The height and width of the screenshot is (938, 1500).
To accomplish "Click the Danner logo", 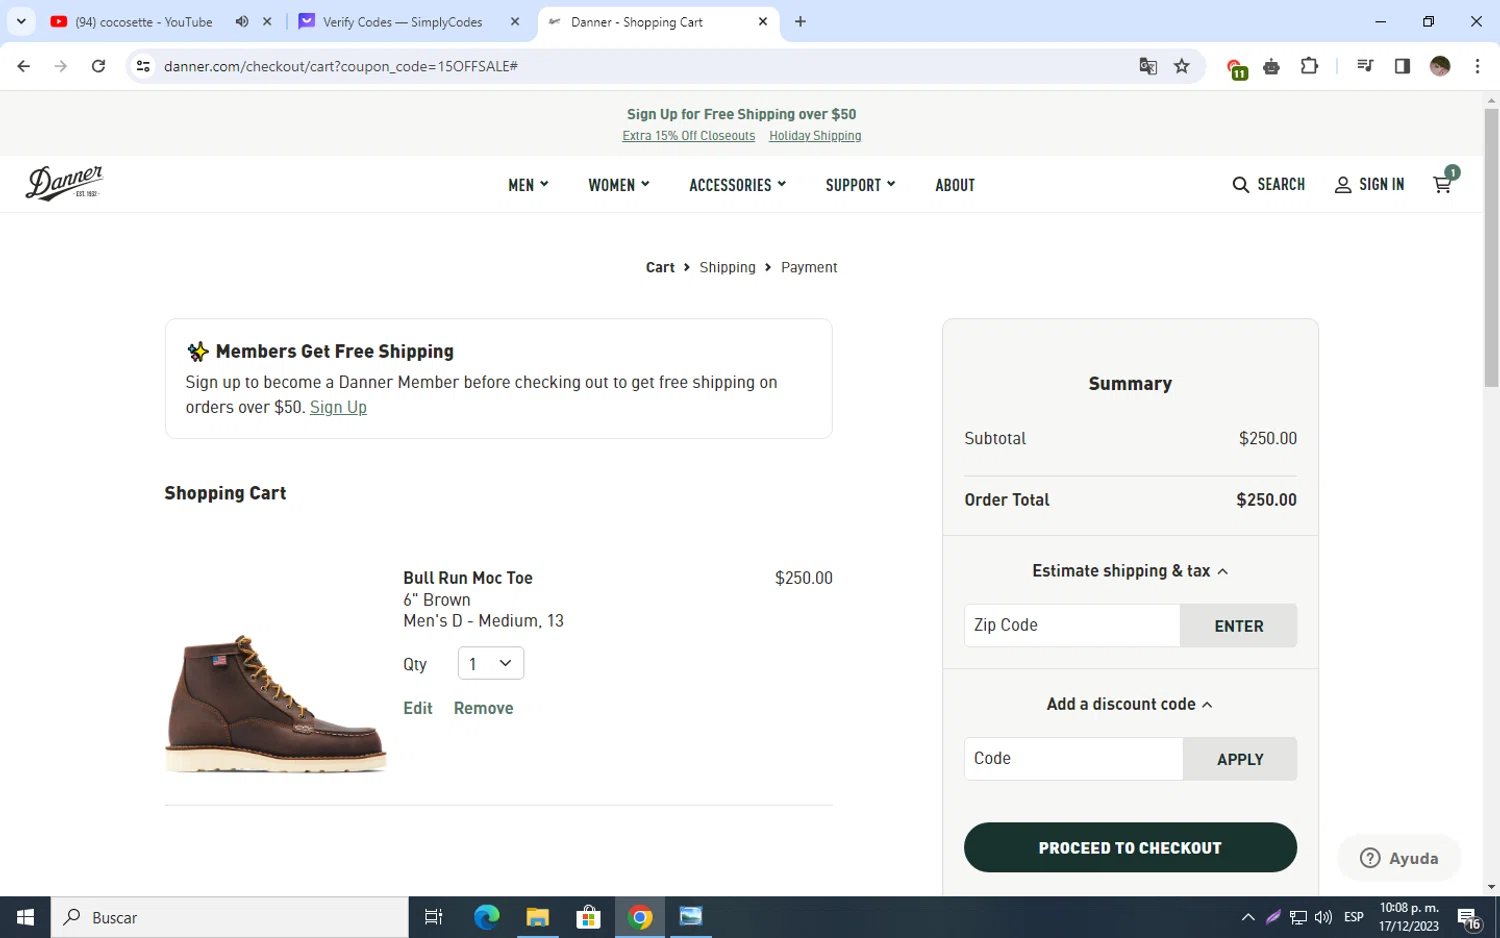I will pyautogui.click(x=64, y=183).
